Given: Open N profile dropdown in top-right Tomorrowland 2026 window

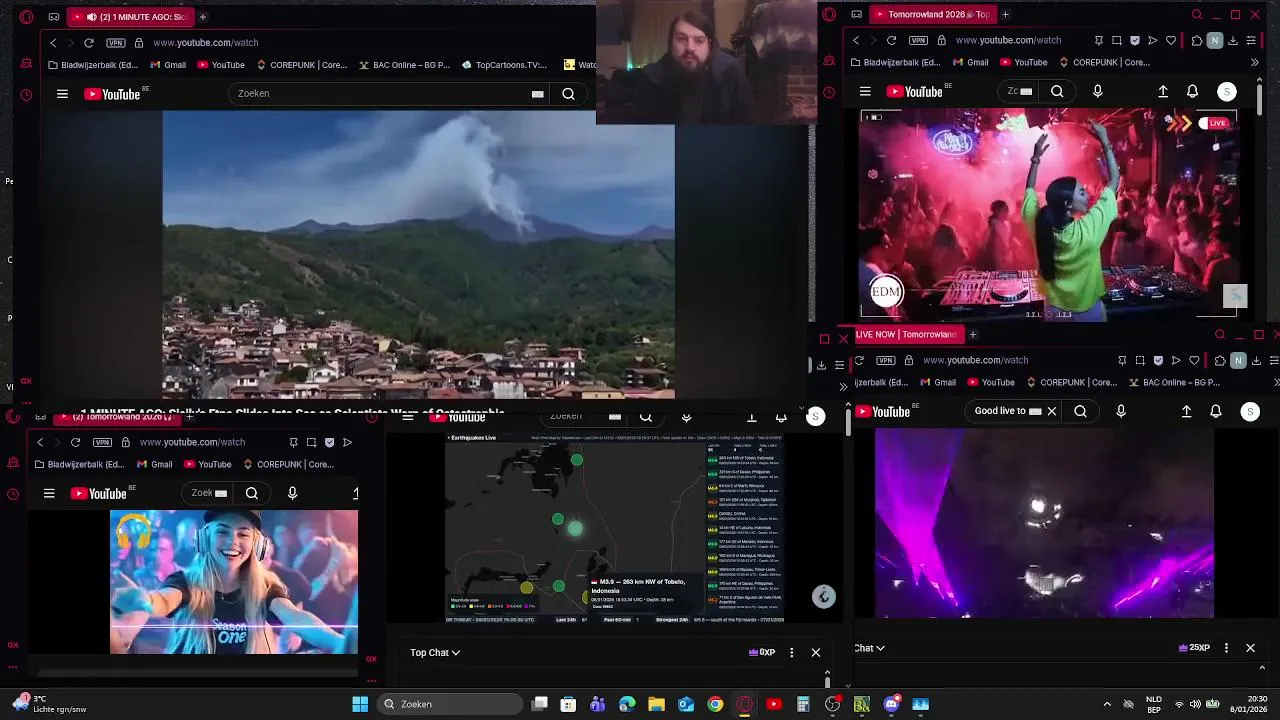Looking at the screenshot, I should coord(1214,41).
